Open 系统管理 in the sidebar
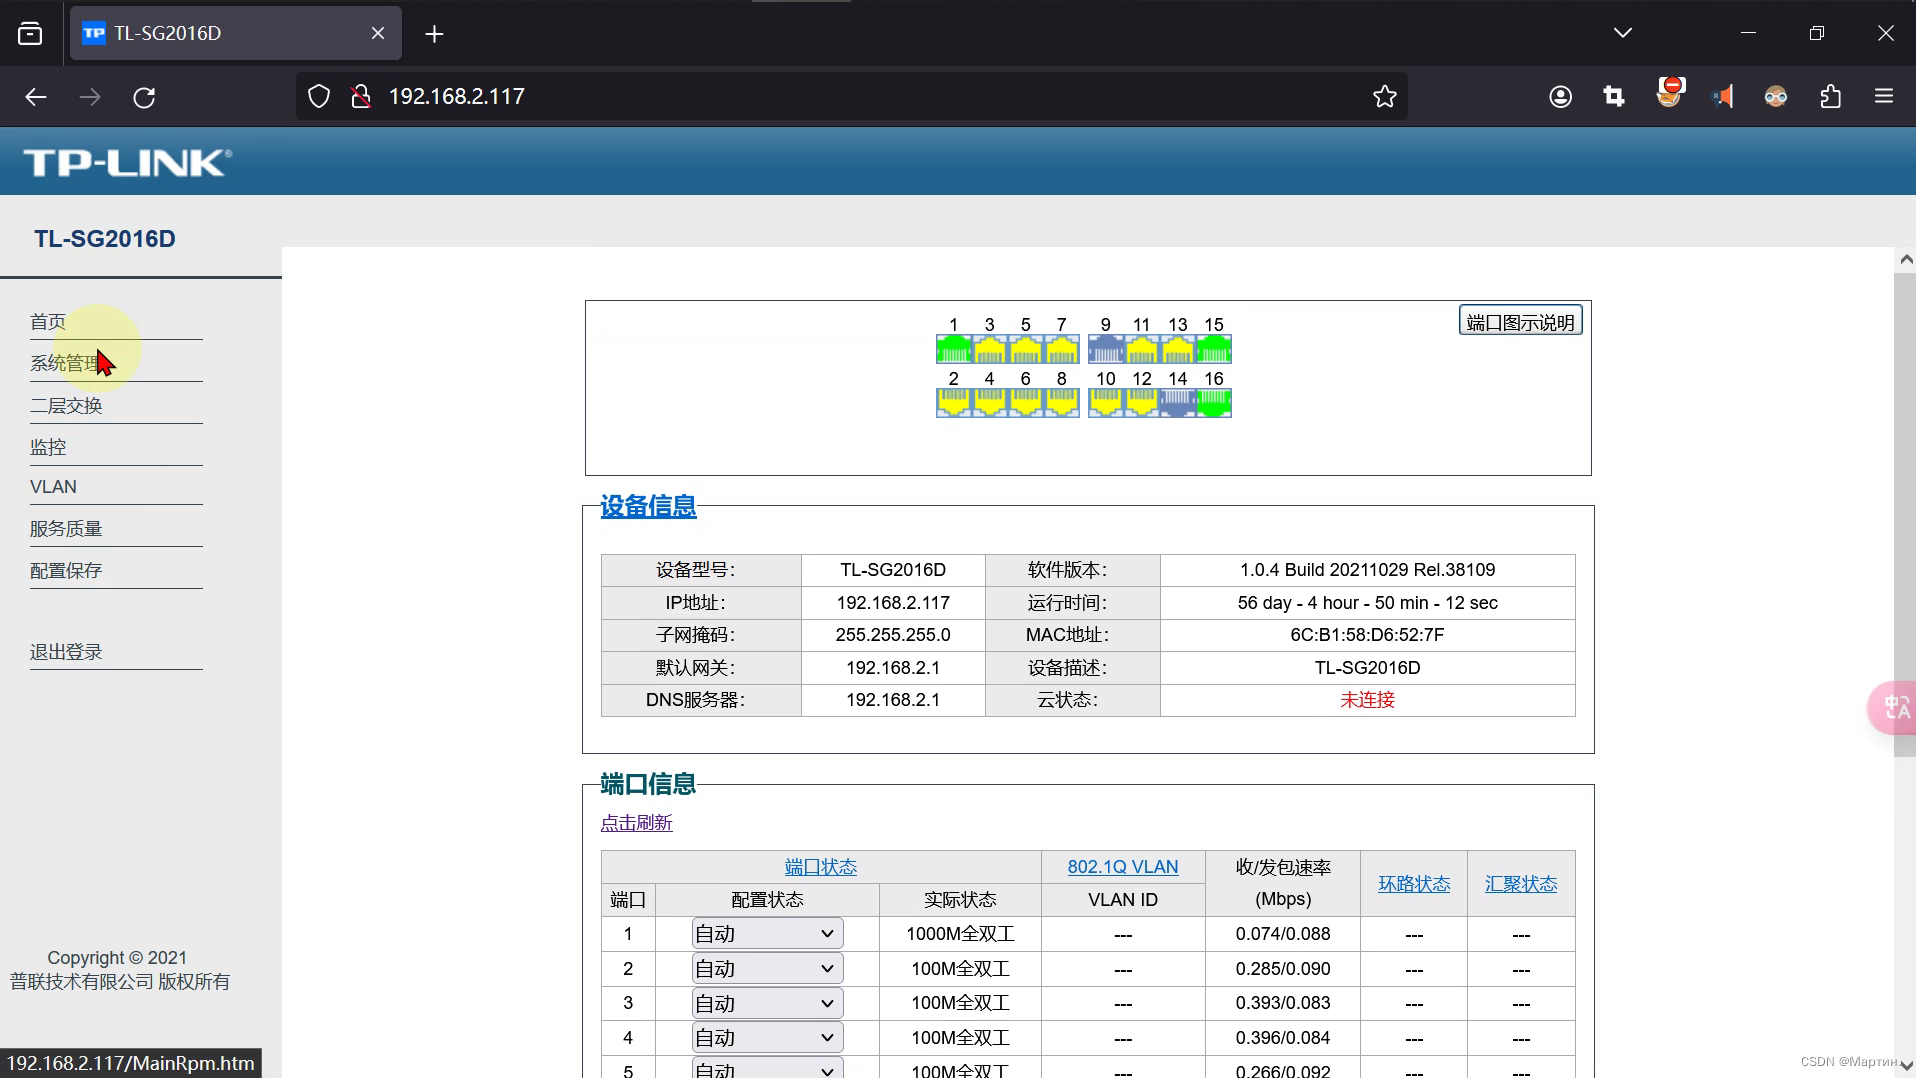The width and height of the screenshot is (1916, 1078). [x=66, y=364]
